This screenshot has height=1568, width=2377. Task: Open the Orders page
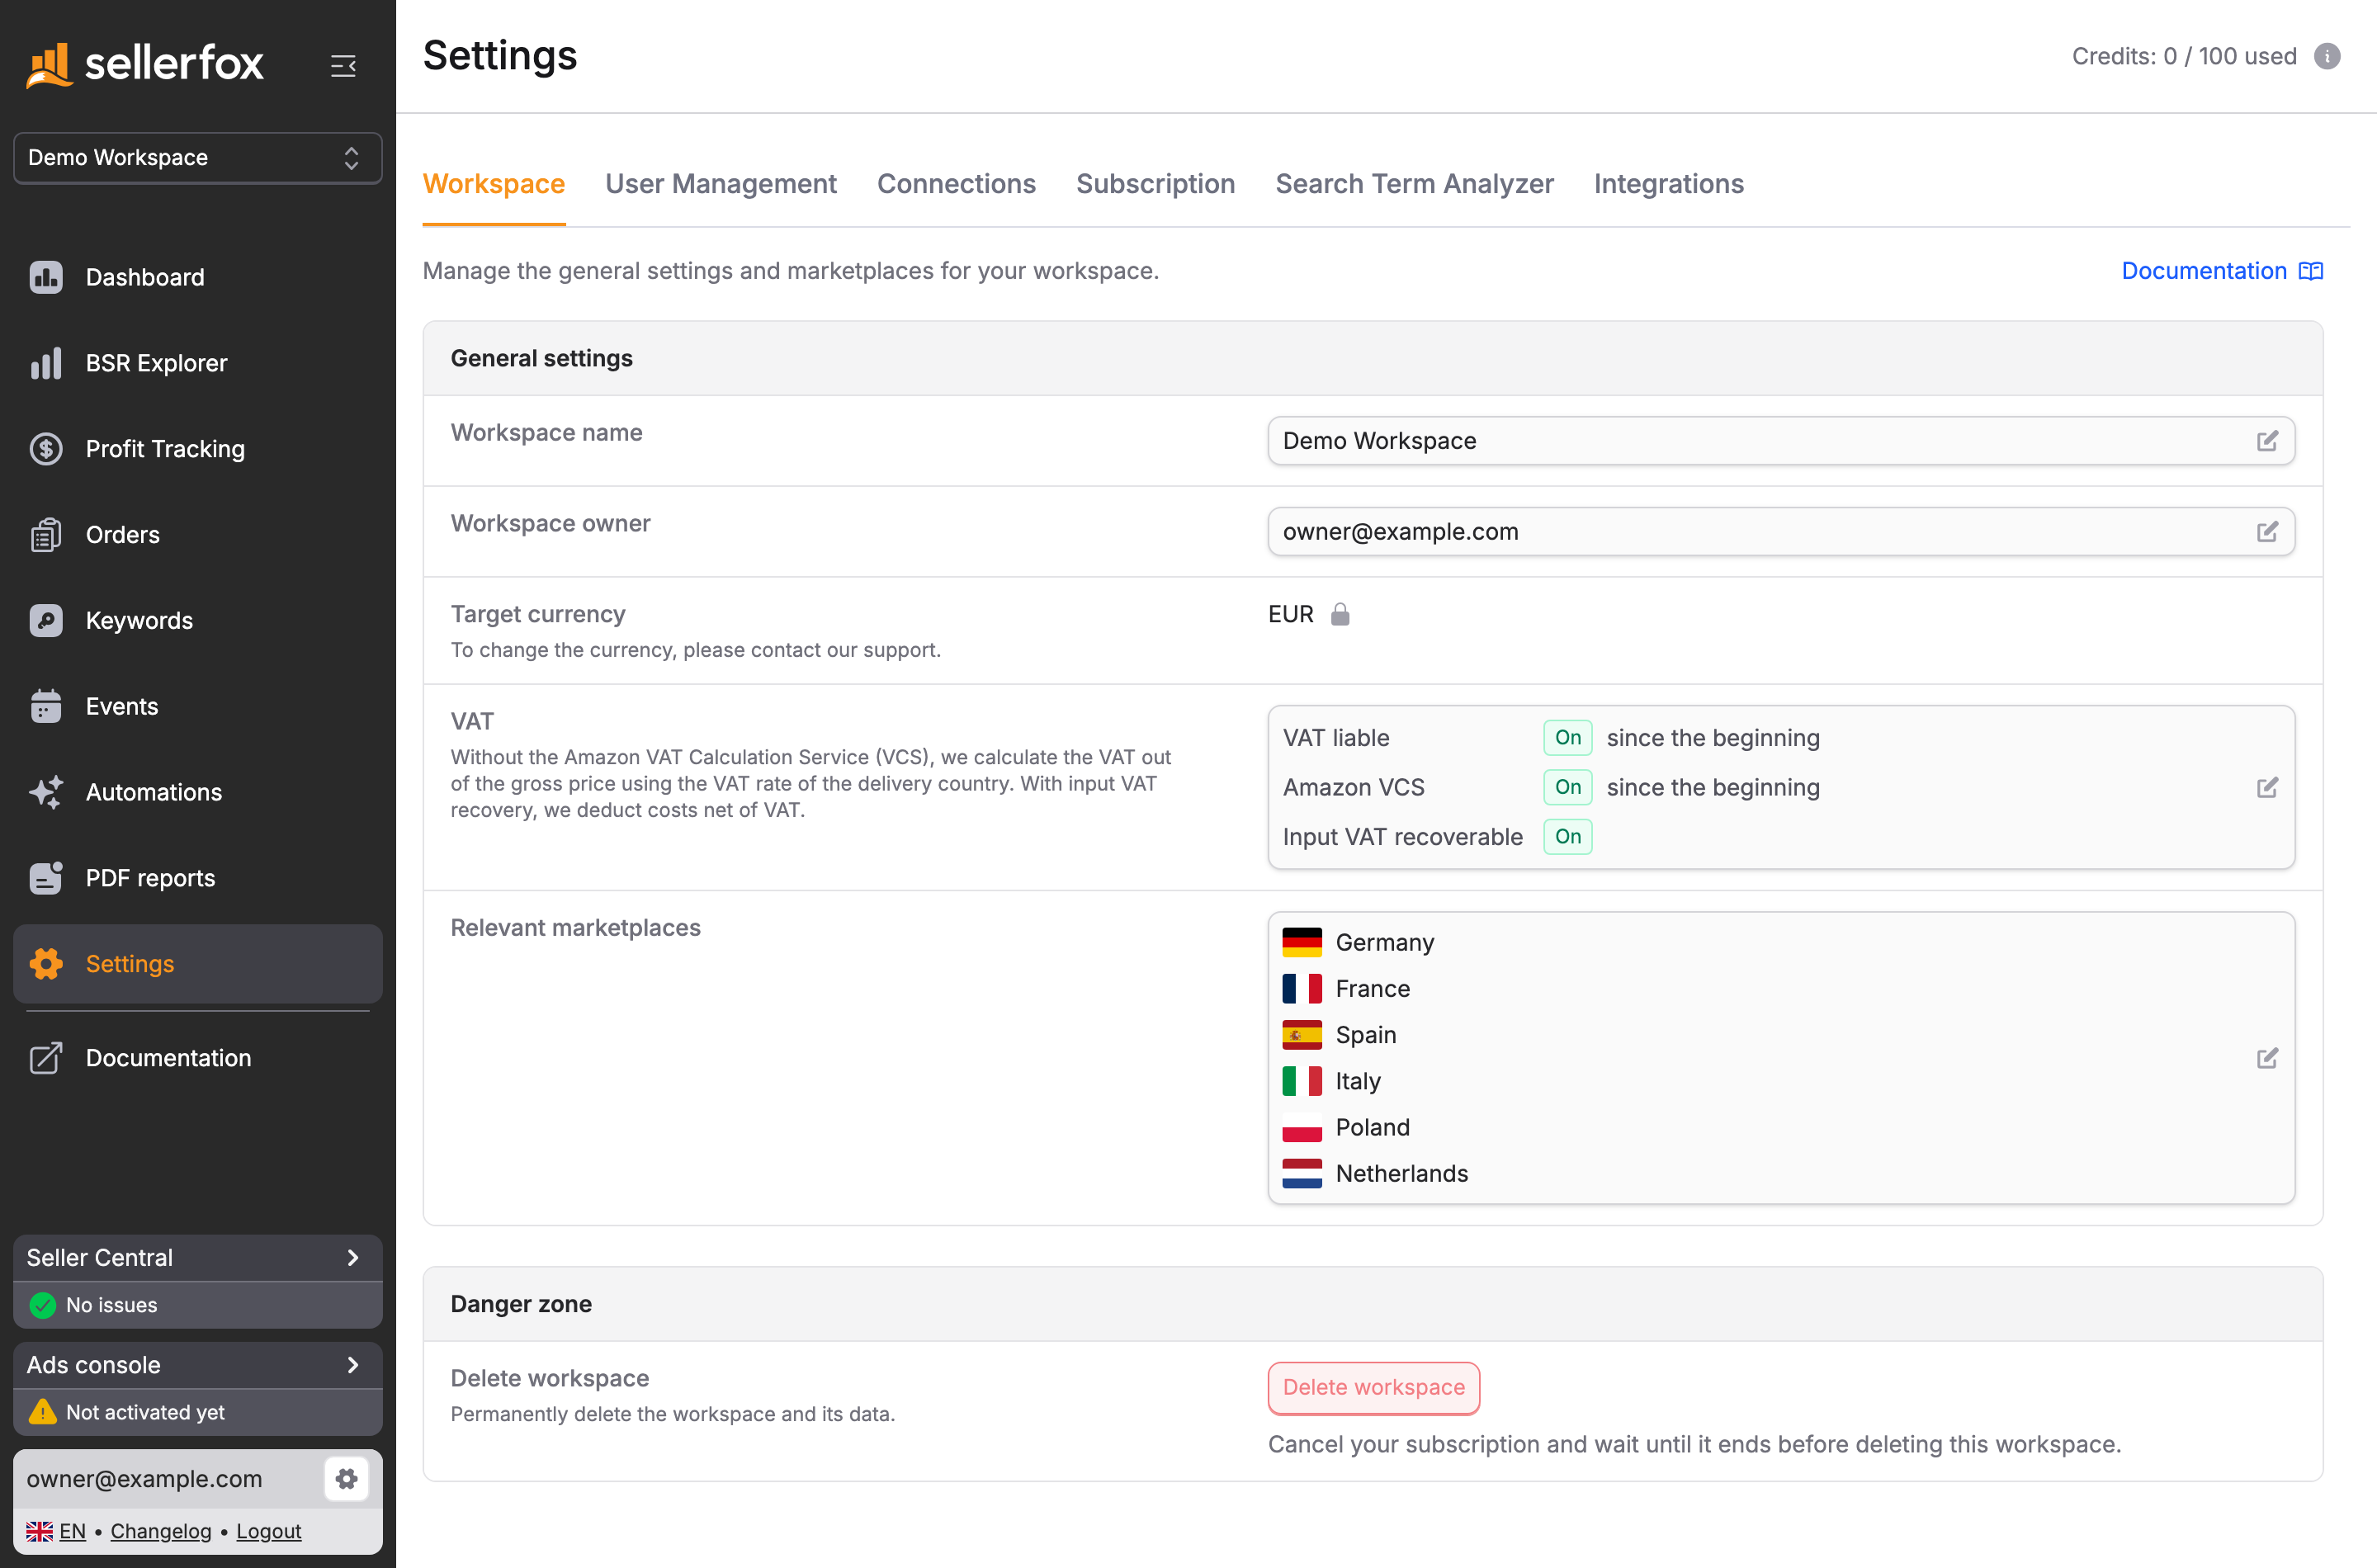[197, 535]
